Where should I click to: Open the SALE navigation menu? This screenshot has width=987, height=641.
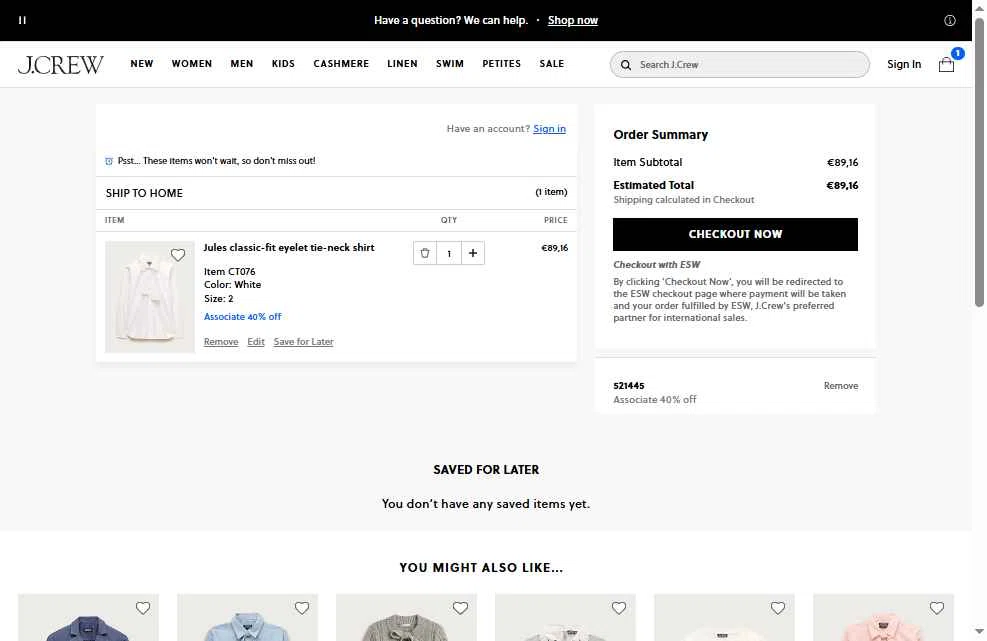[552, 64]
